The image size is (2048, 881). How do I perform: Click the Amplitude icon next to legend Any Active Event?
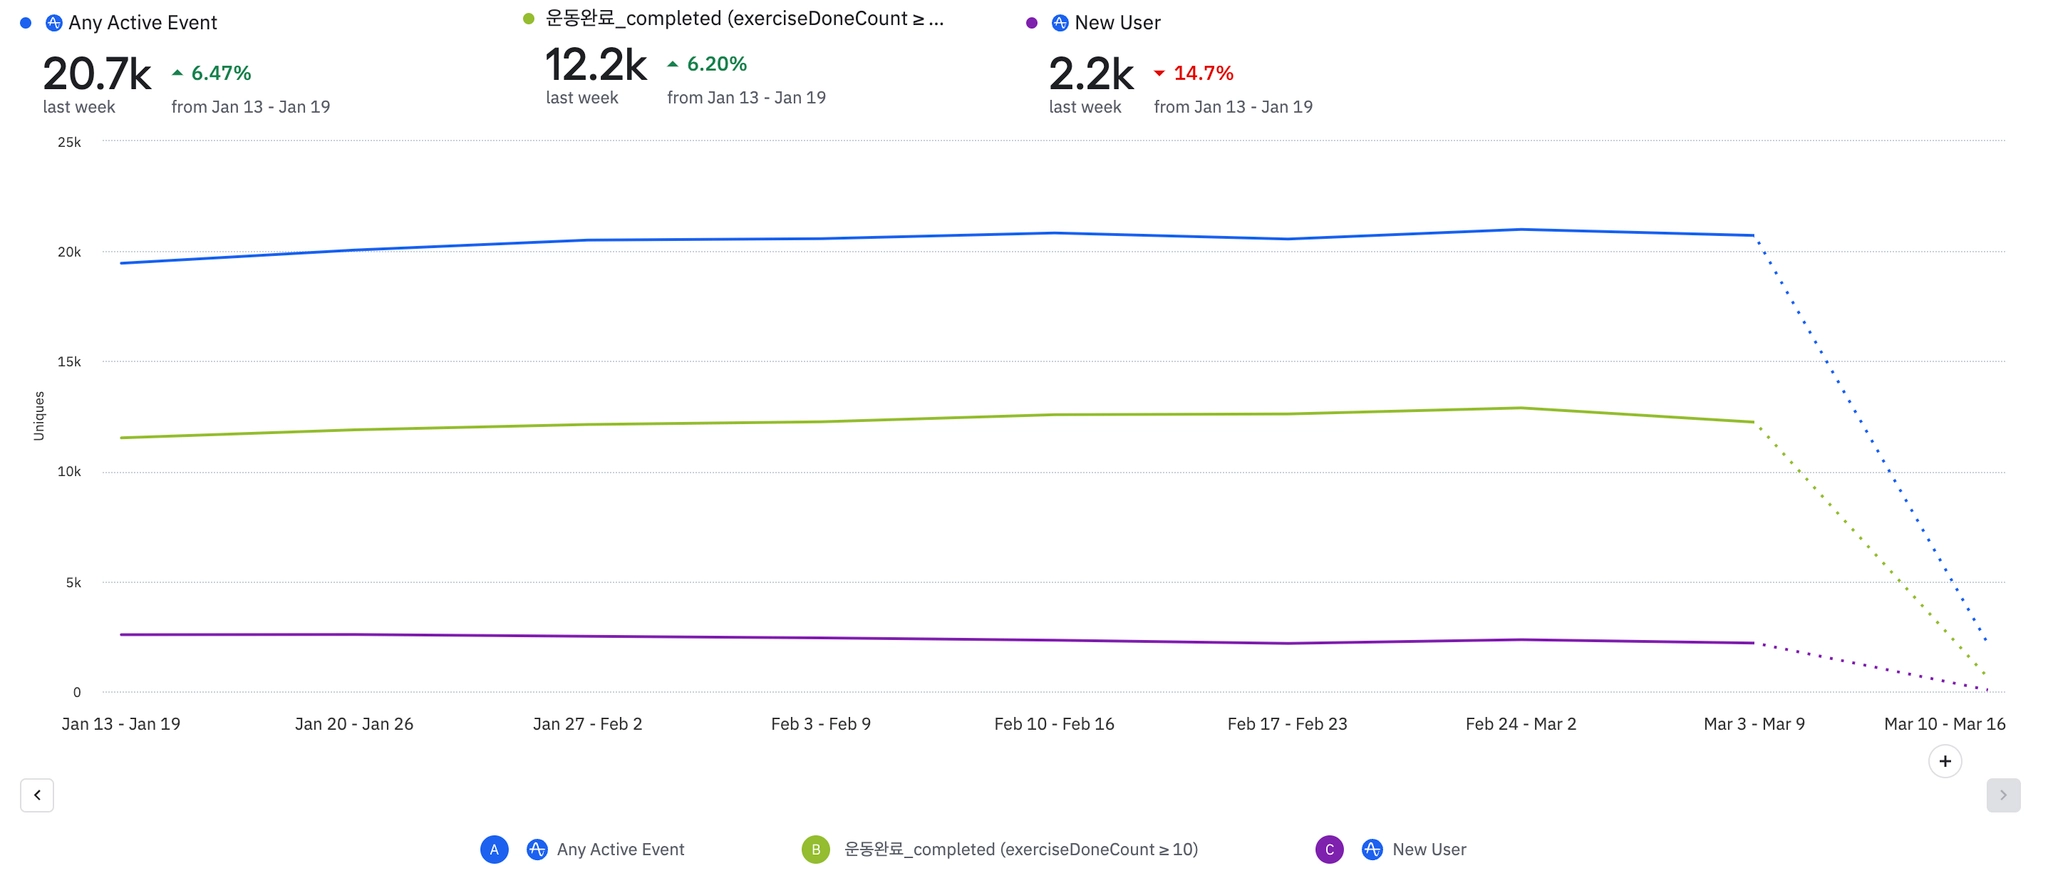coord(537,849)
